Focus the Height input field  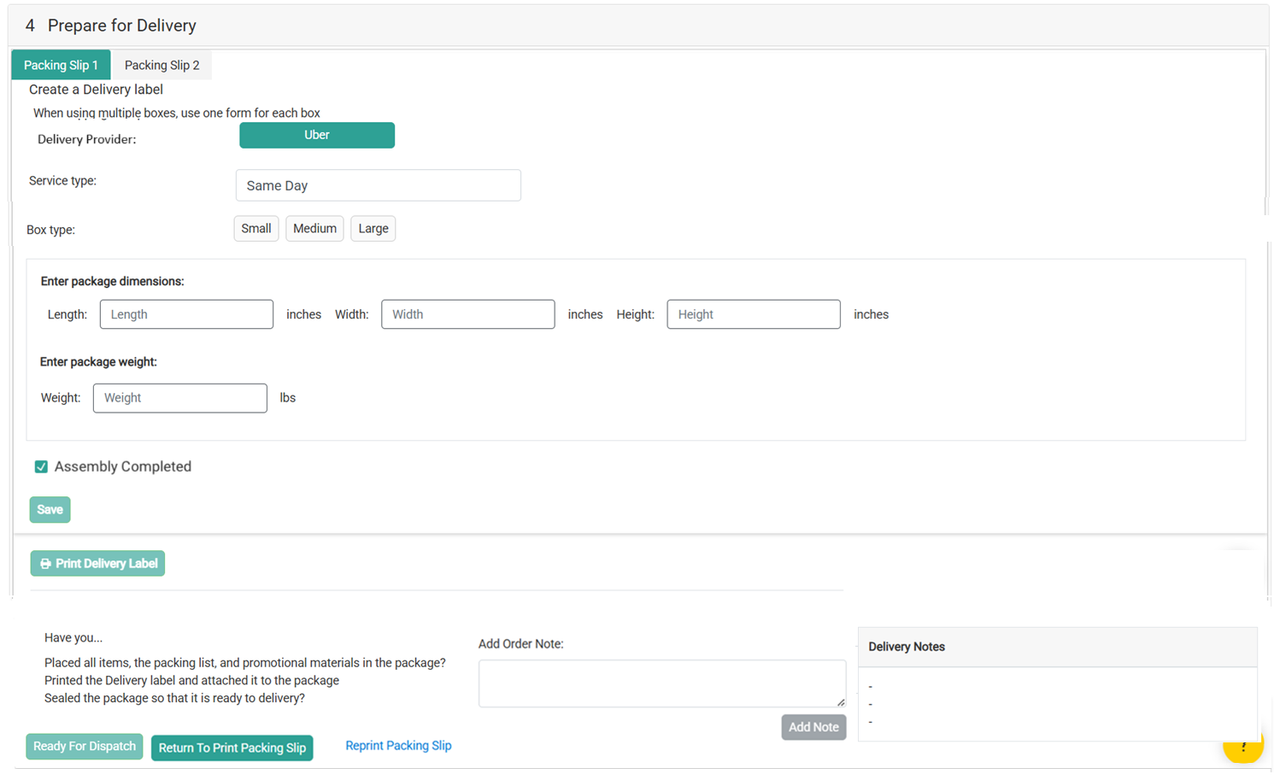(754, 314)
